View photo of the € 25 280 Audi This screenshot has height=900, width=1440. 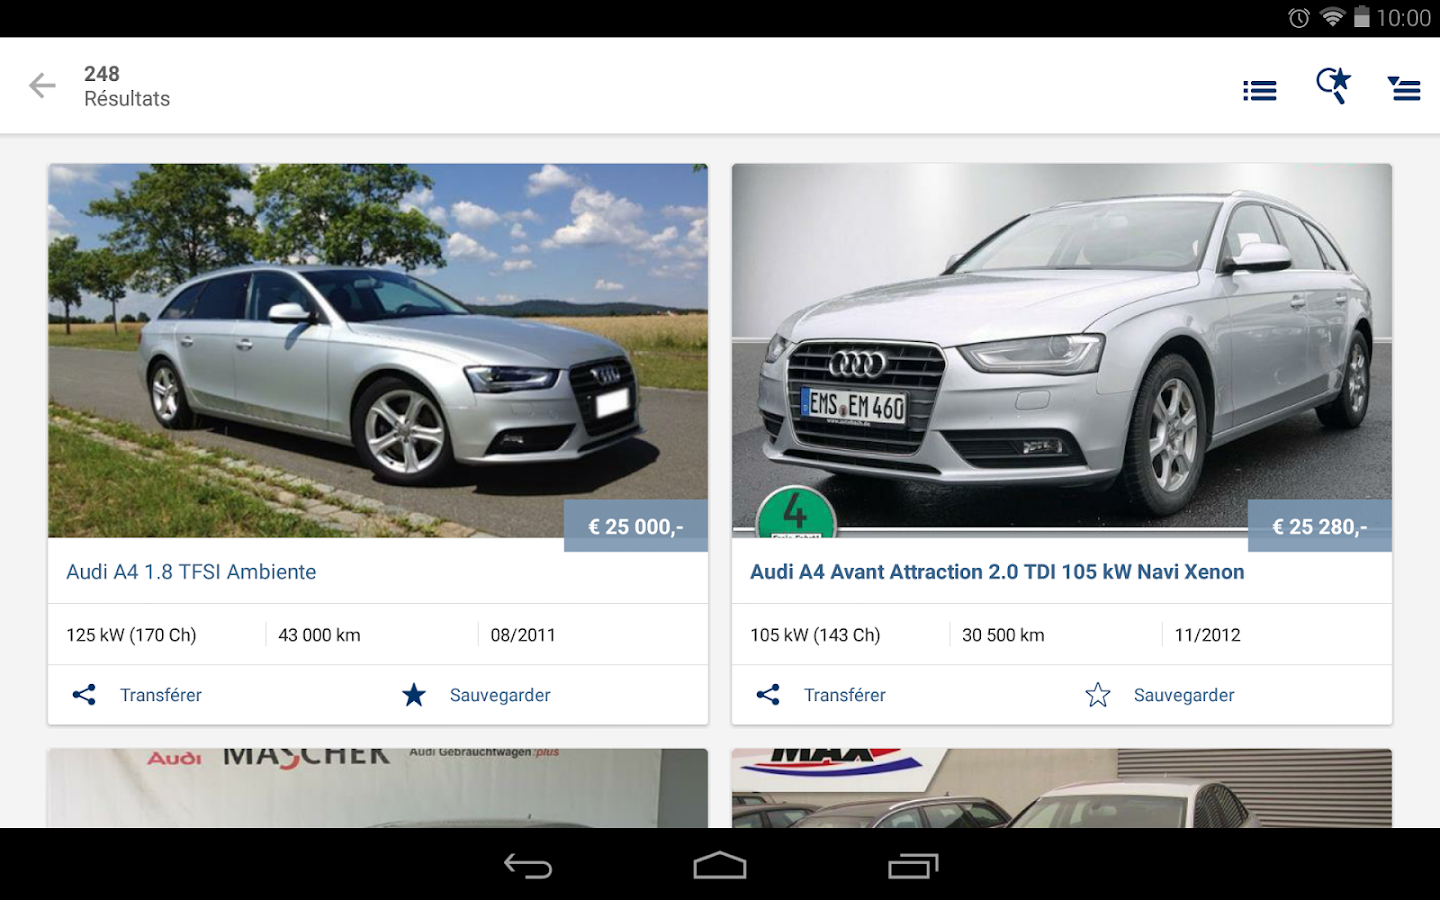click(x=1062, y=351)
